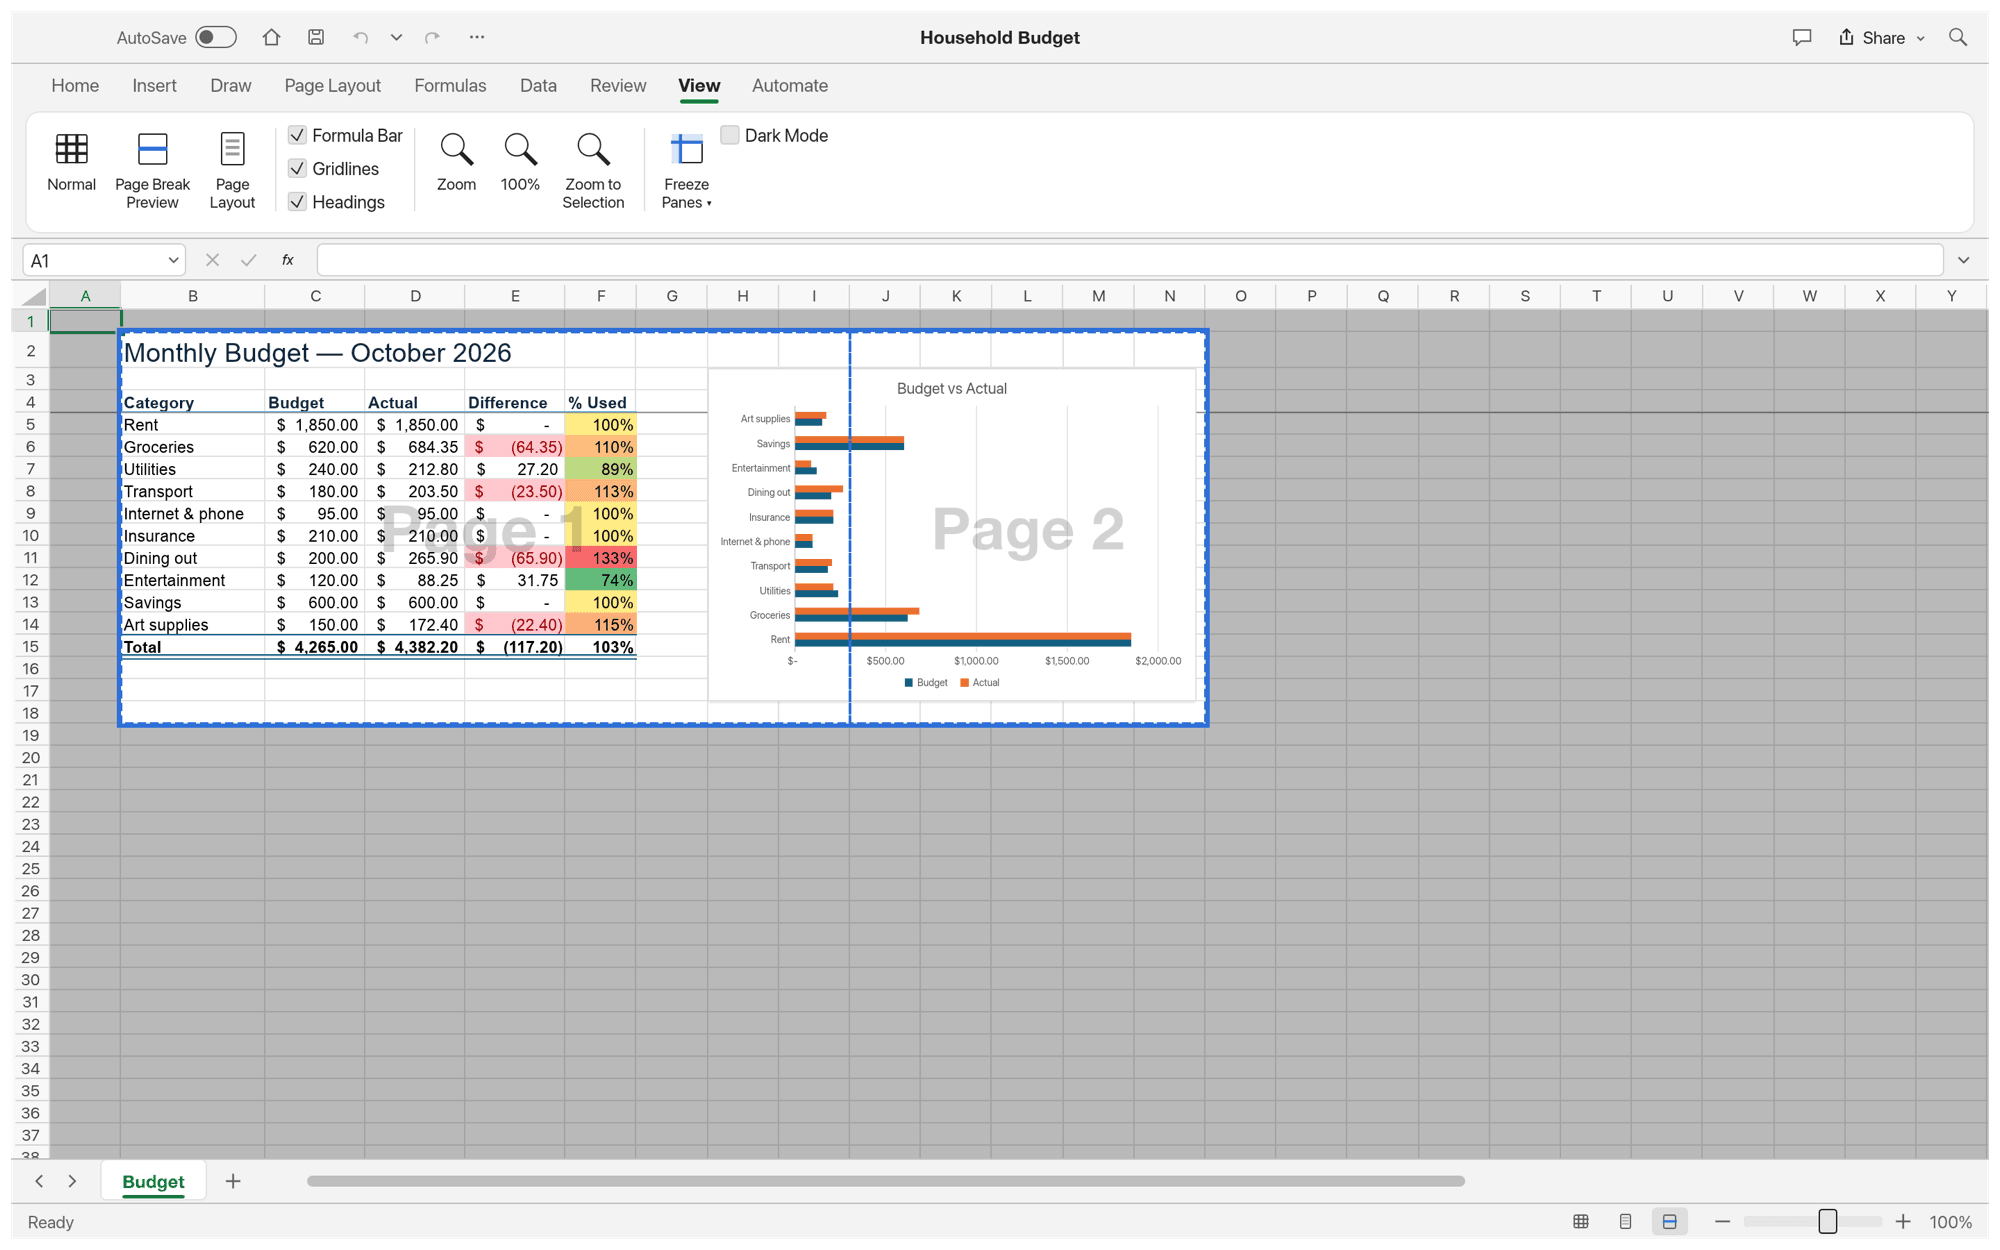Enable the Dark Mode checkbox

(730, 135)
